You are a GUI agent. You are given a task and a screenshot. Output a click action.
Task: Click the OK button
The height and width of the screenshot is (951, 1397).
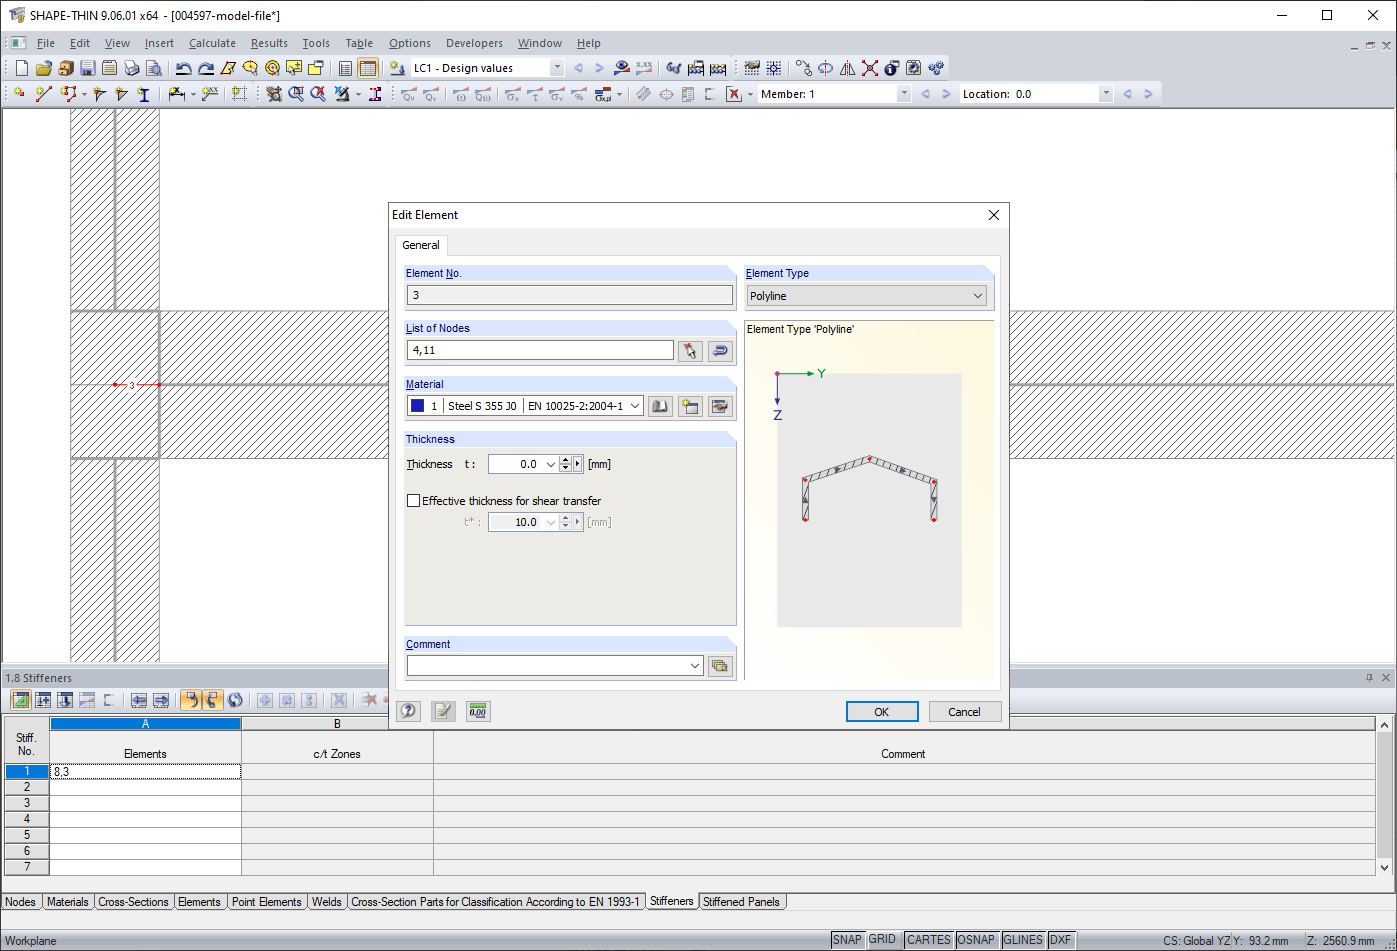pos(882,712)
